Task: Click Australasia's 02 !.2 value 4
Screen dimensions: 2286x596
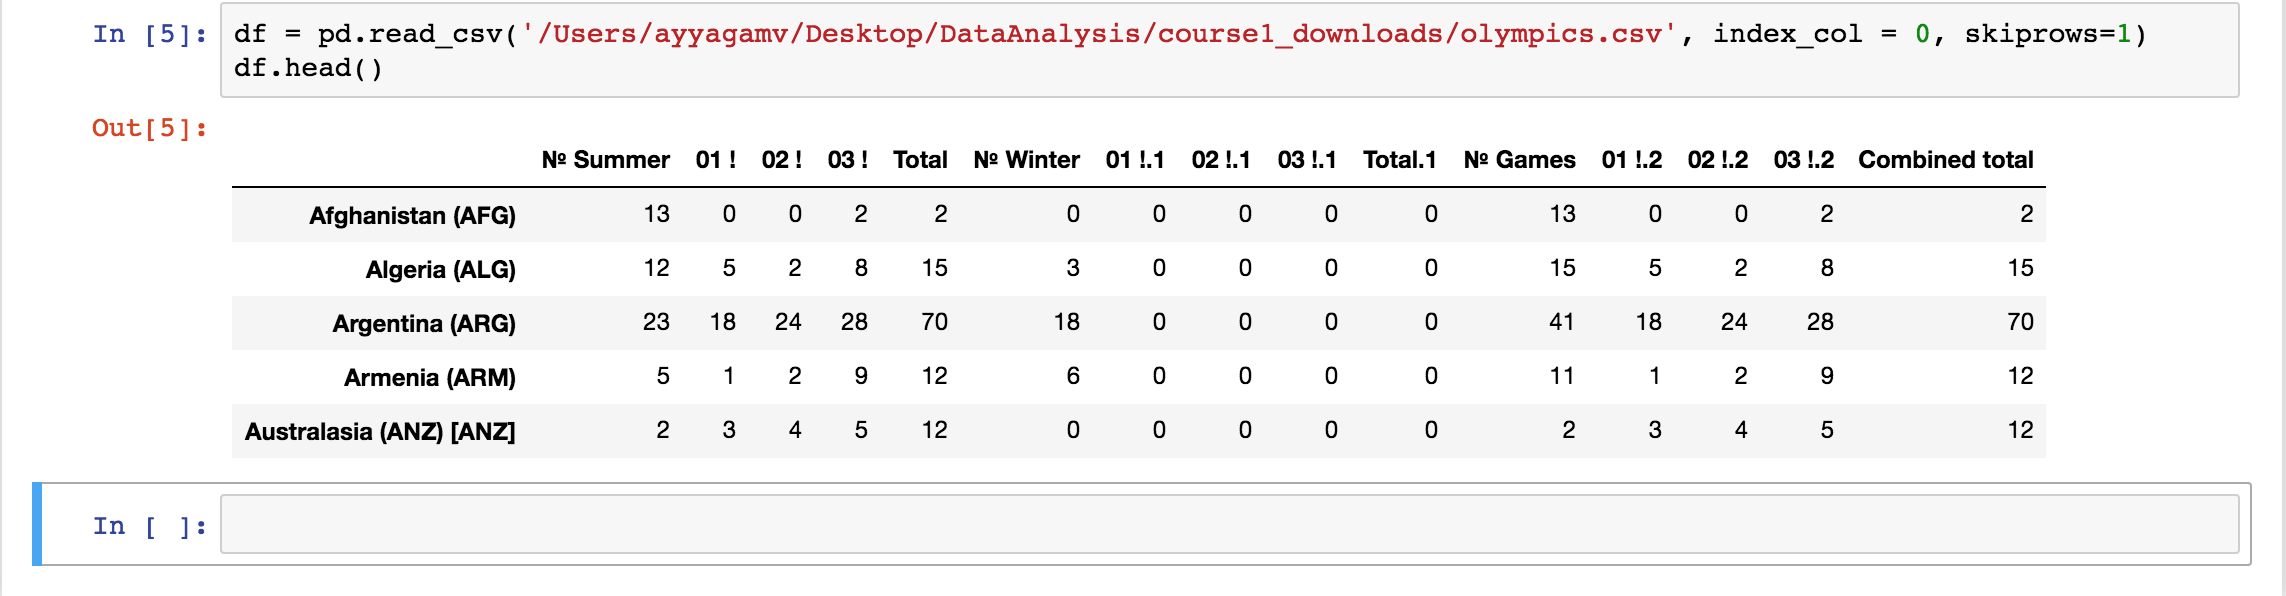Action: tap(1741, 430)
